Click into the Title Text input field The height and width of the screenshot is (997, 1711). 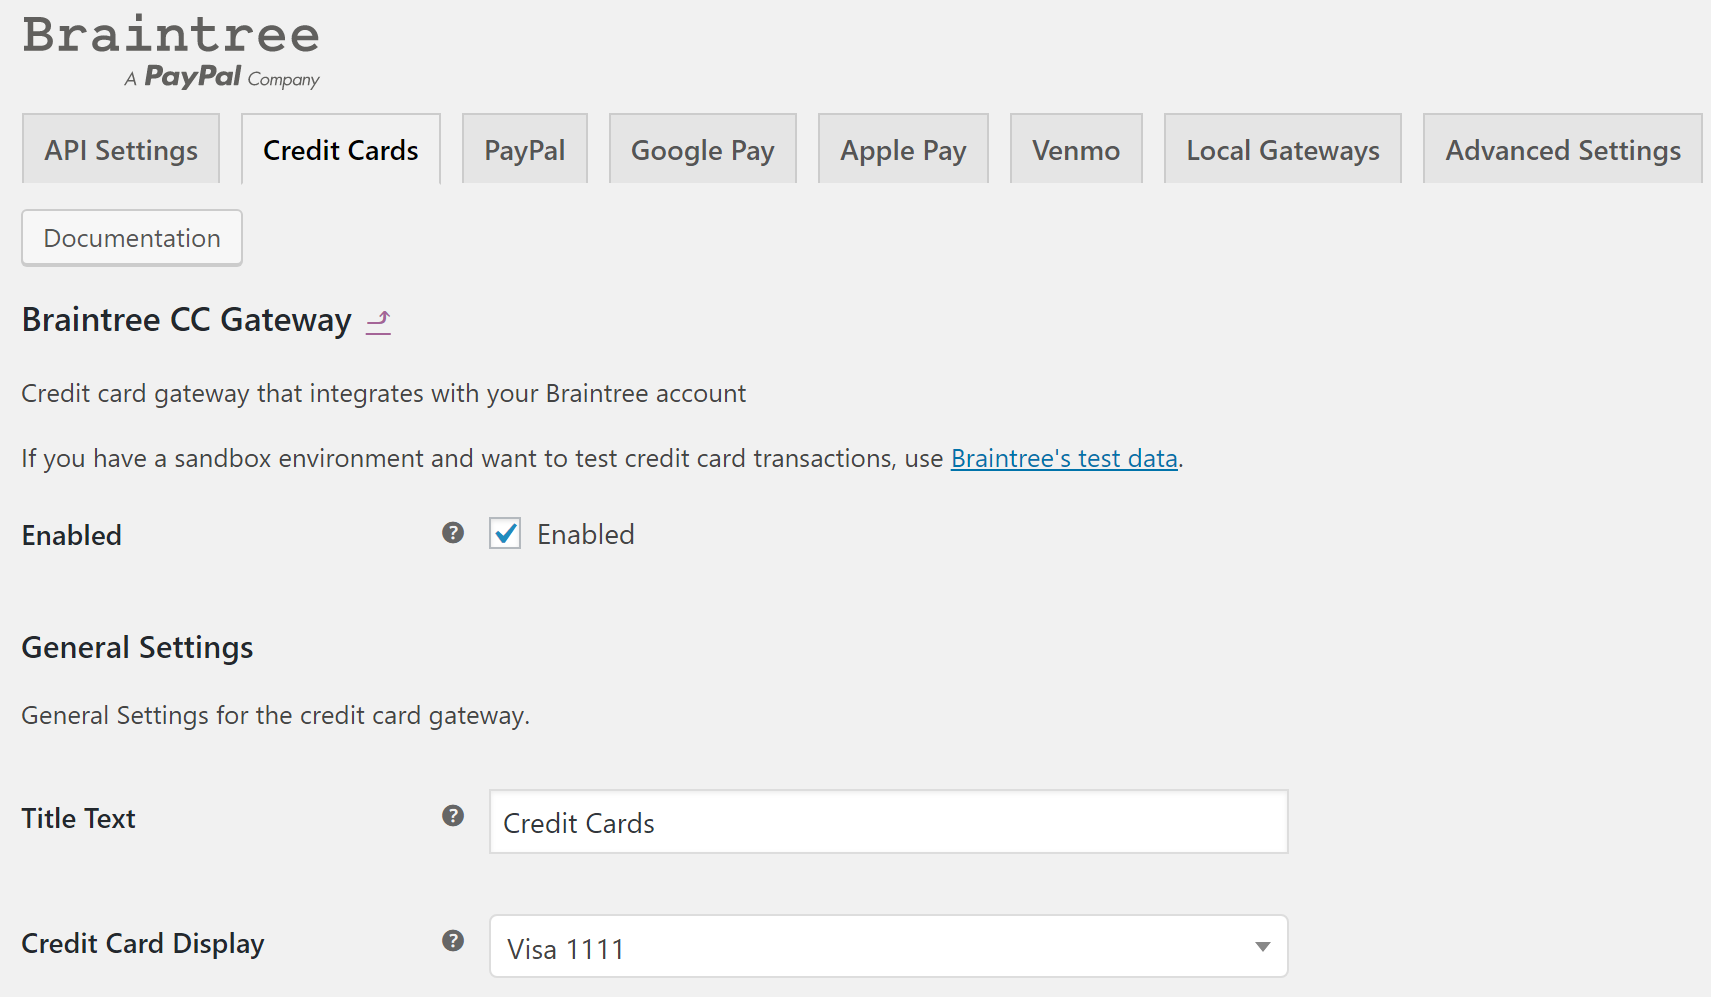click(888, 822)
